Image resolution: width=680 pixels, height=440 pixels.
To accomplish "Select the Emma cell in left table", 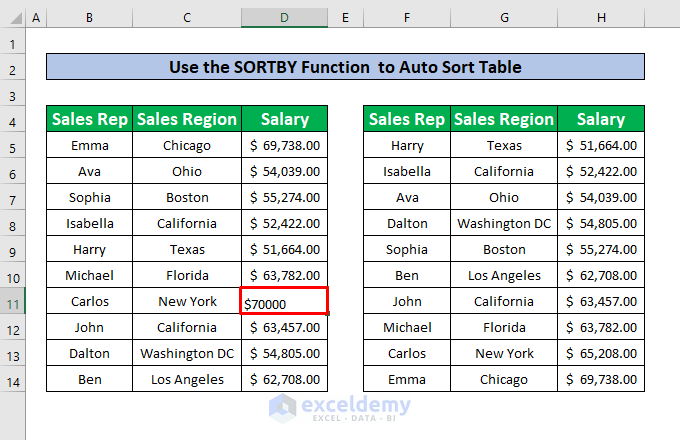I will pyautogui.click(x=90, y=146).
